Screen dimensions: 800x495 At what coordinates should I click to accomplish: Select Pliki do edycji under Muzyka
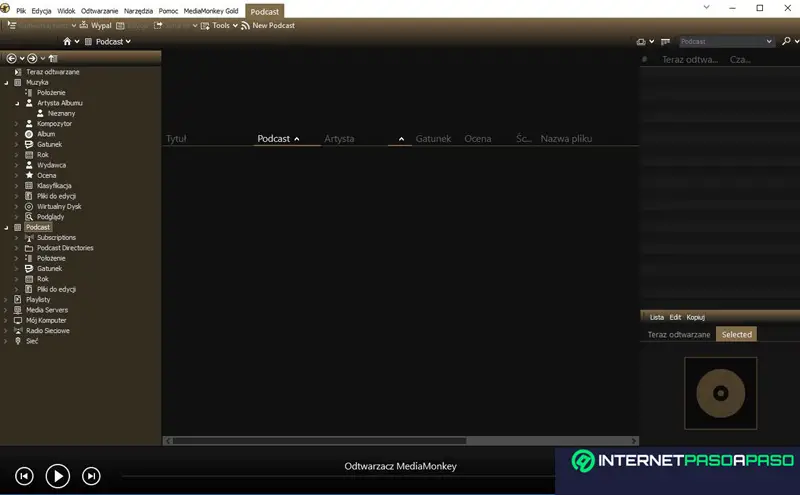click(x=56, y=196)
